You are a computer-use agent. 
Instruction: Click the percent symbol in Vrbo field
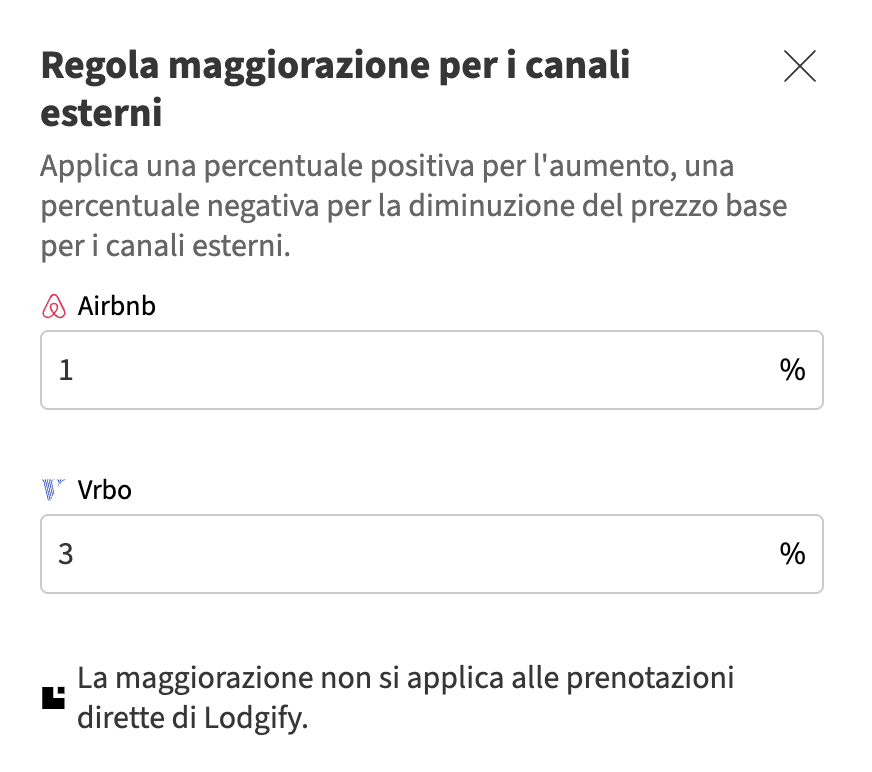pos(792,554)
